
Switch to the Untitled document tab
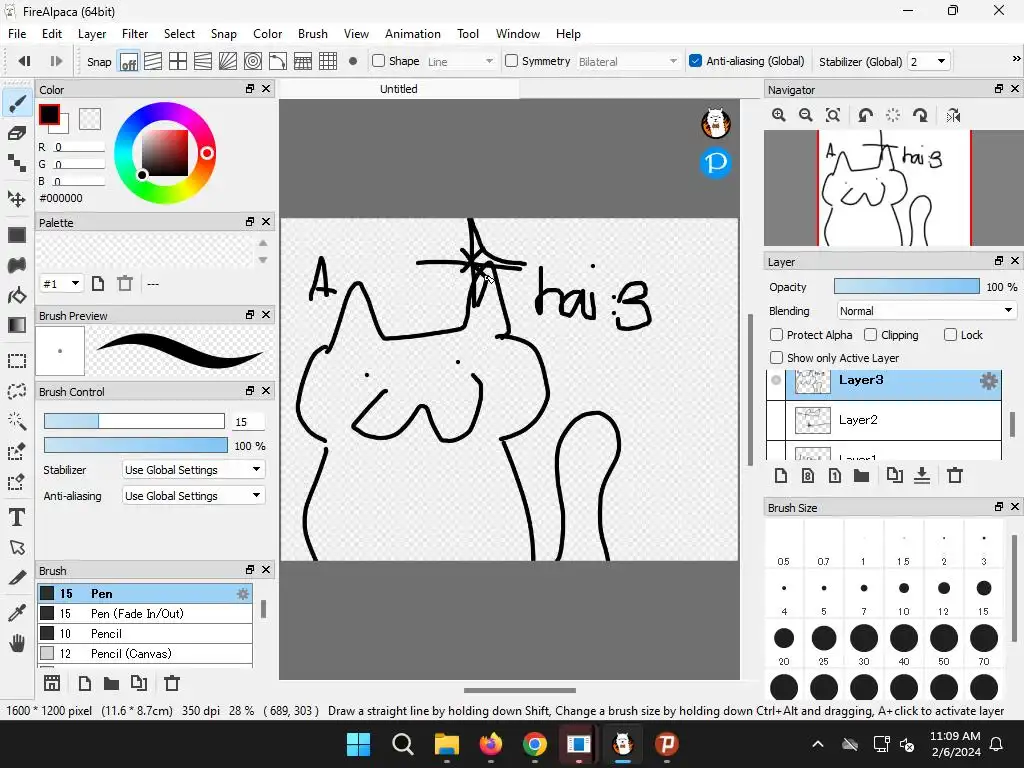pos(398,89)
